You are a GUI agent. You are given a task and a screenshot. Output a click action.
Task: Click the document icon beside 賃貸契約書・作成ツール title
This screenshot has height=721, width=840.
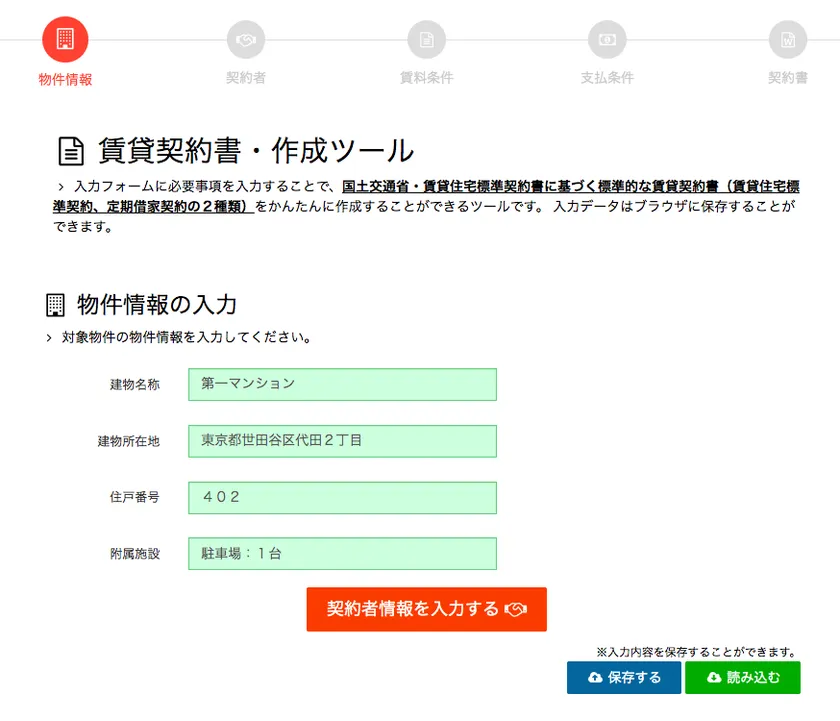click(71, 151)
